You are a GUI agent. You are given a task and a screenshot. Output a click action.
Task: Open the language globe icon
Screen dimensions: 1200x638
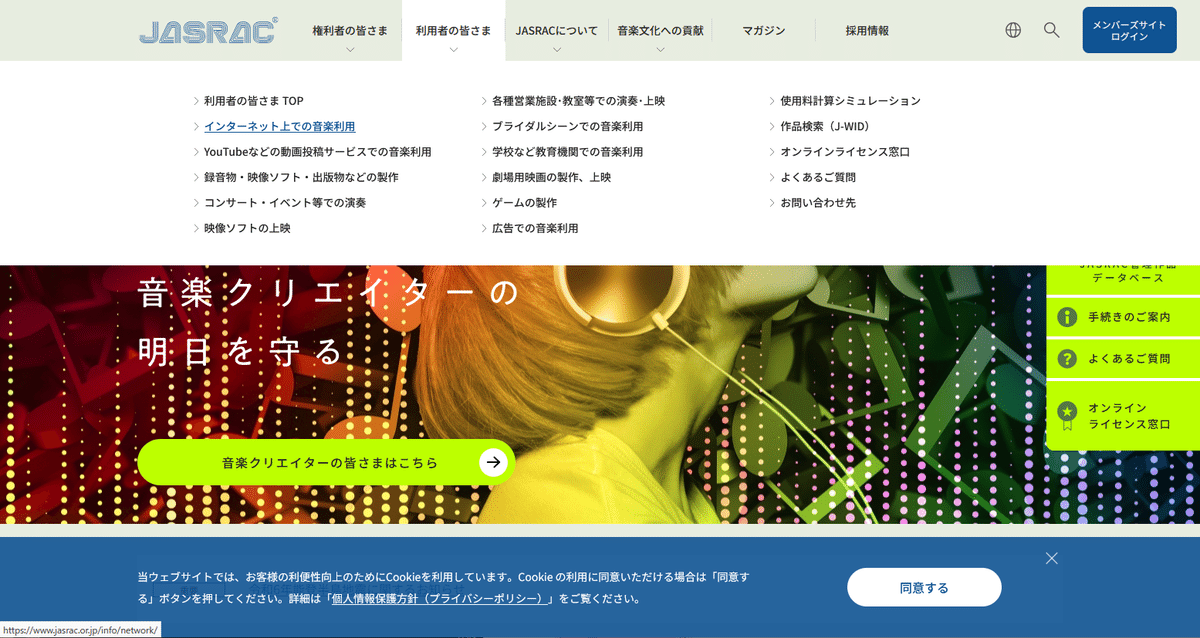pyautogui.click(x=1012, y=30)
